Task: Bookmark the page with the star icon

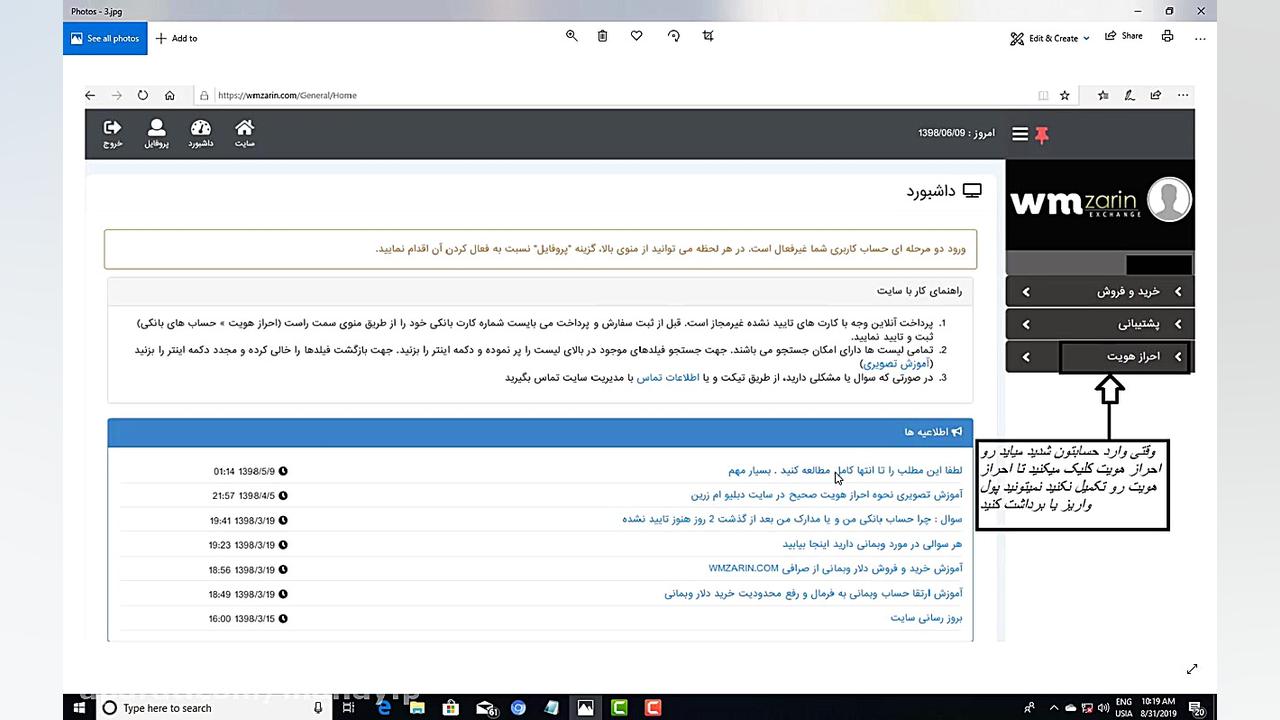Action: tap(1065, 95)
